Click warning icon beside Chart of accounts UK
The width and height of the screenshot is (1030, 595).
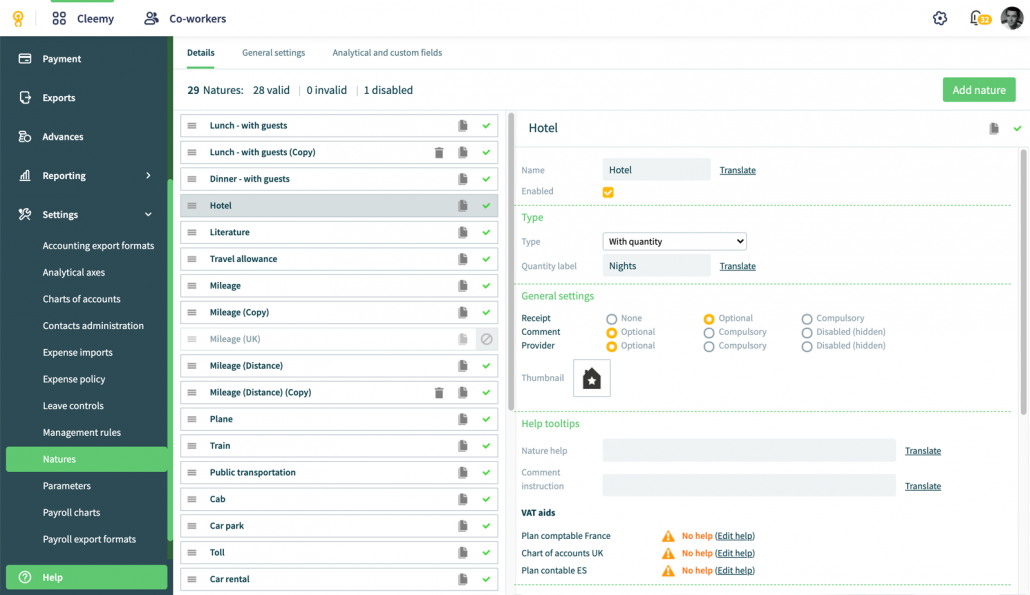click(x=668, y=554)
